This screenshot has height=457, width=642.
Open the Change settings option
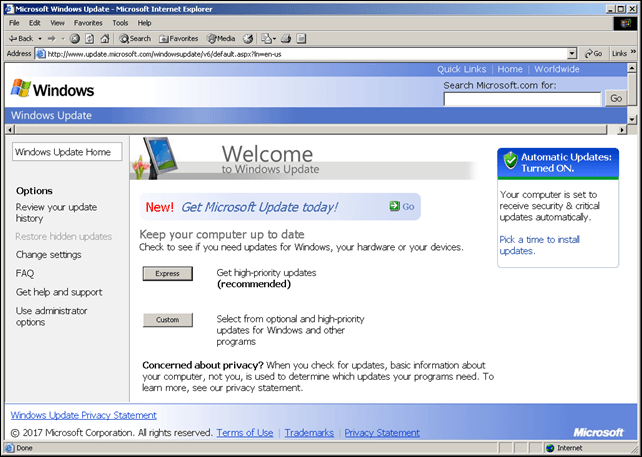tap(48, 255)
